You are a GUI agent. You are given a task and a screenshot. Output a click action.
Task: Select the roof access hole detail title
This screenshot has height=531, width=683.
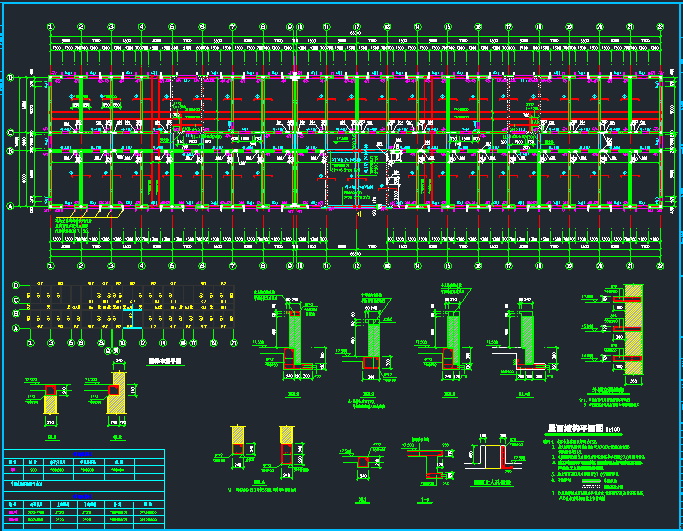point(493,483)
